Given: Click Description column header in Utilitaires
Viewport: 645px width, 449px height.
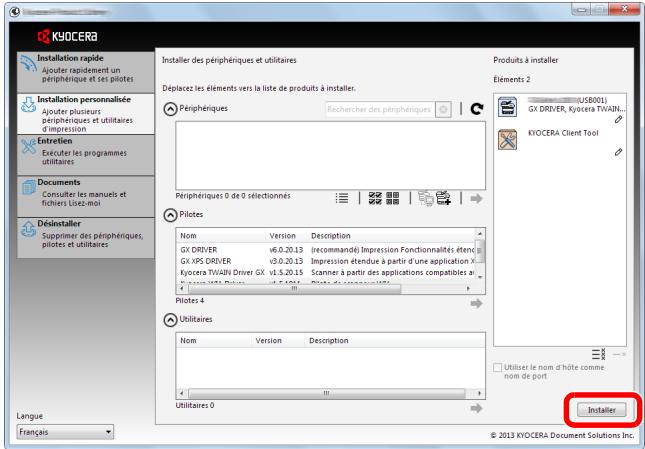Looking at the screenshot, I should point(395,341).
